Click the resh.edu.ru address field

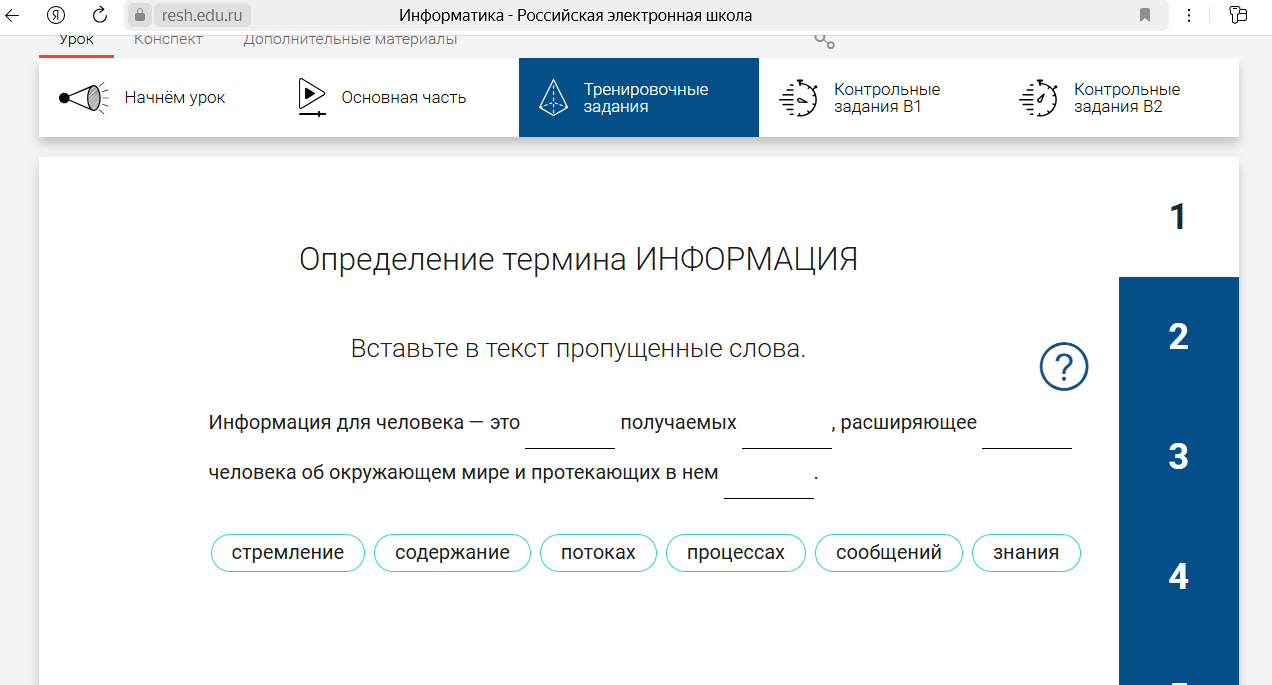(x=200, y=15)
